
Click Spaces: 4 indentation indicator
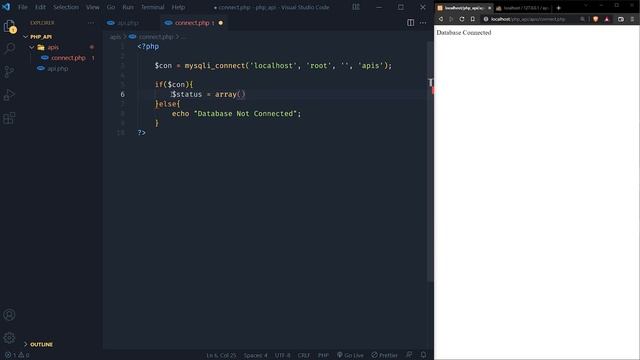click(x=256, y=355)
